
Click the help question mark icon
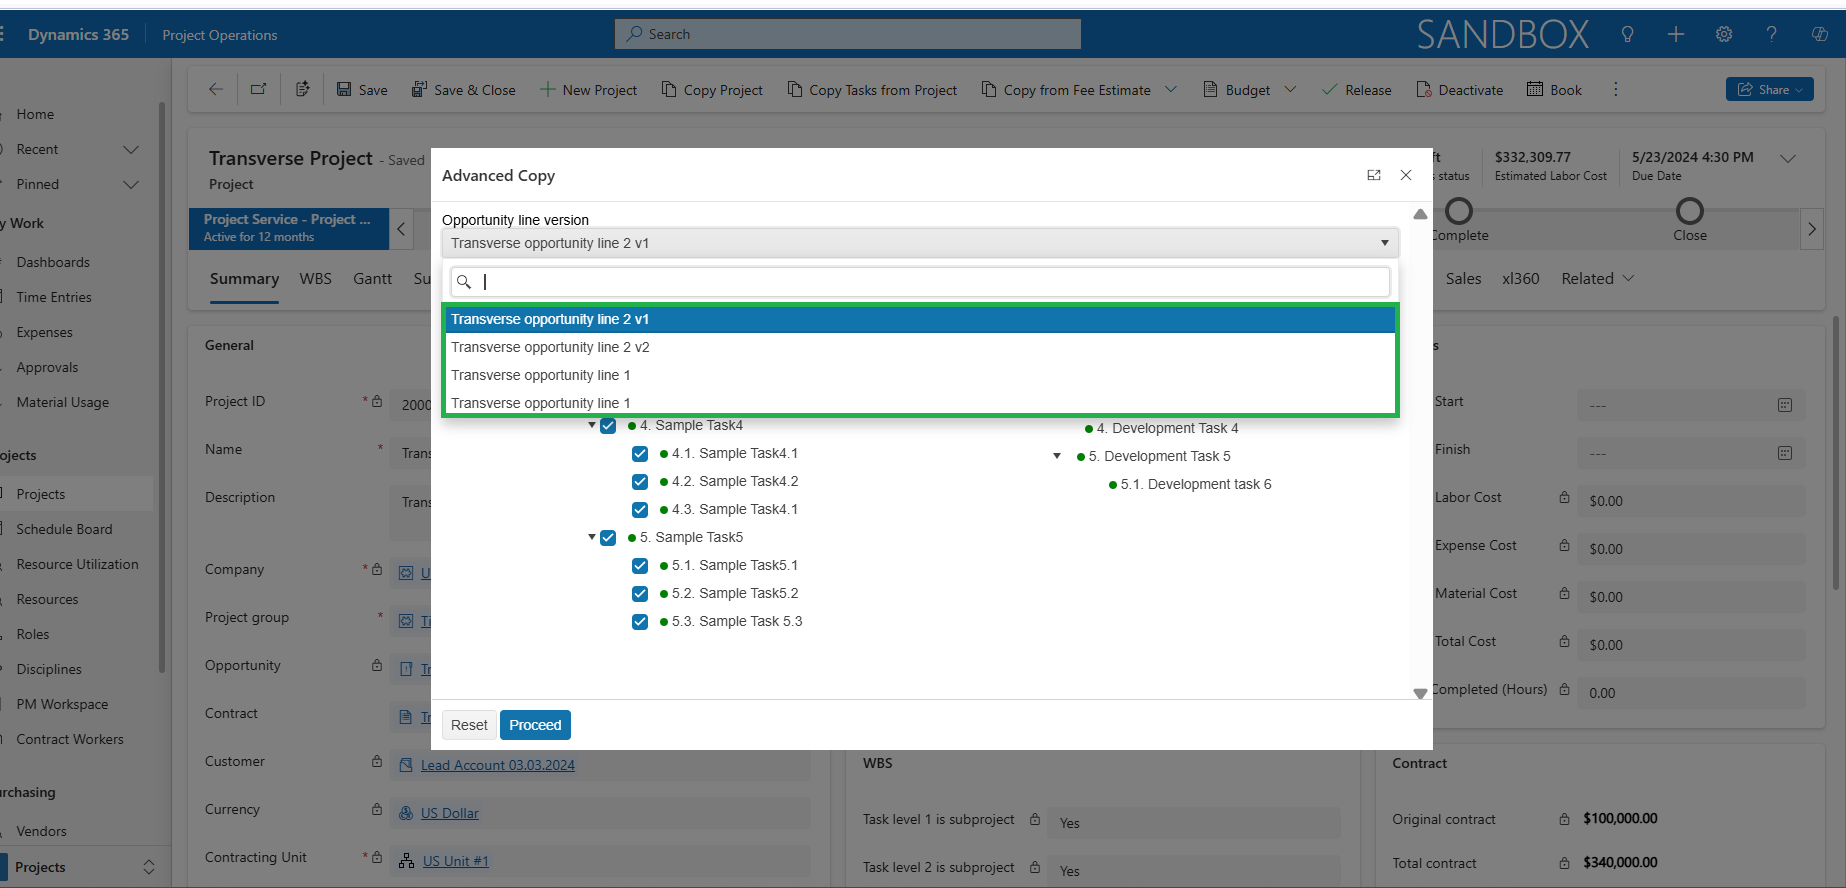[x=1771, y=34]
